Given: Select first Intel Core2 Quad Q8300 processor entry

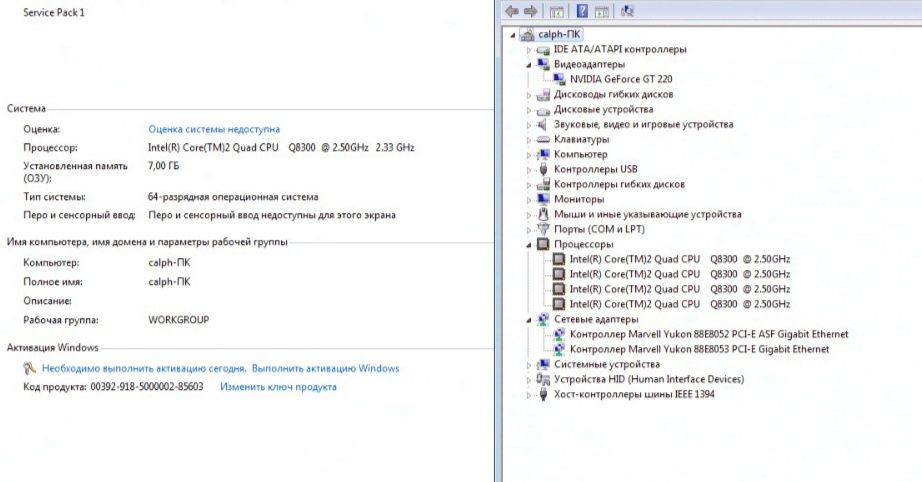Looking at the screenshot, I should [680, 259].
